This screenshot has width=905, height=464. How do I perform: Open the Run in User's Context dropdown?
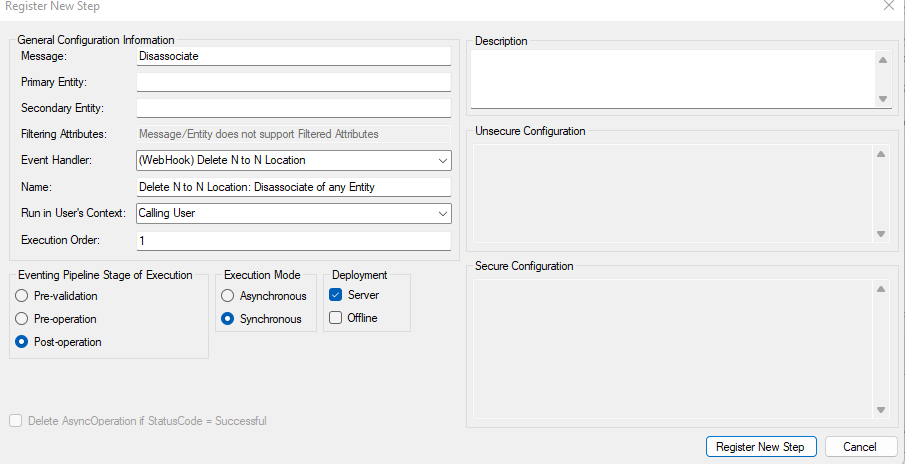tap(442, 213)
